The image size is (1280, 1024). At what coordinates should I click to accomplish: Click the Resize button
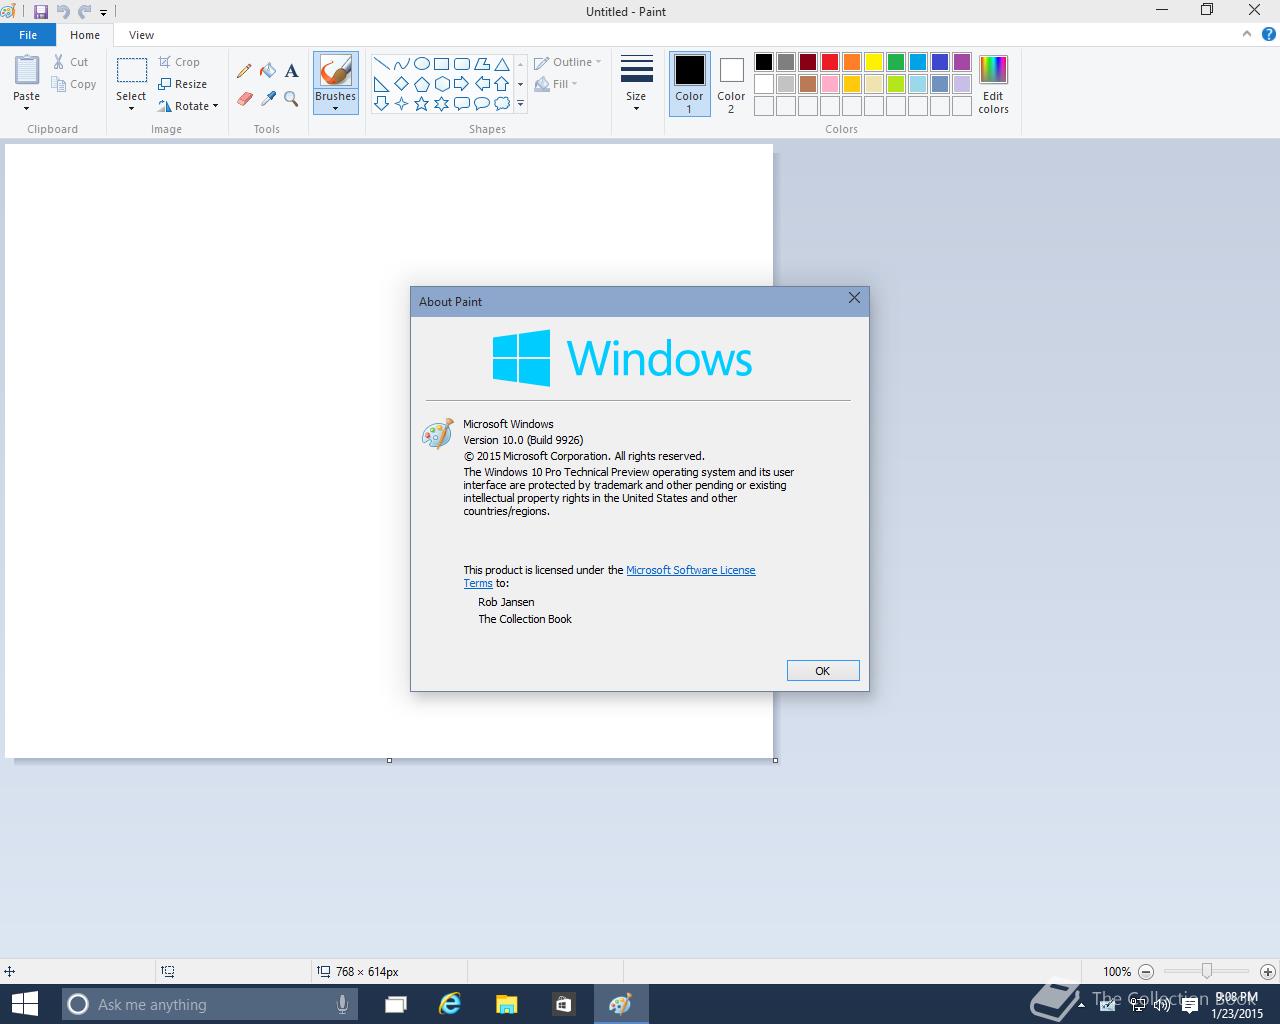(x=183, y=84)
